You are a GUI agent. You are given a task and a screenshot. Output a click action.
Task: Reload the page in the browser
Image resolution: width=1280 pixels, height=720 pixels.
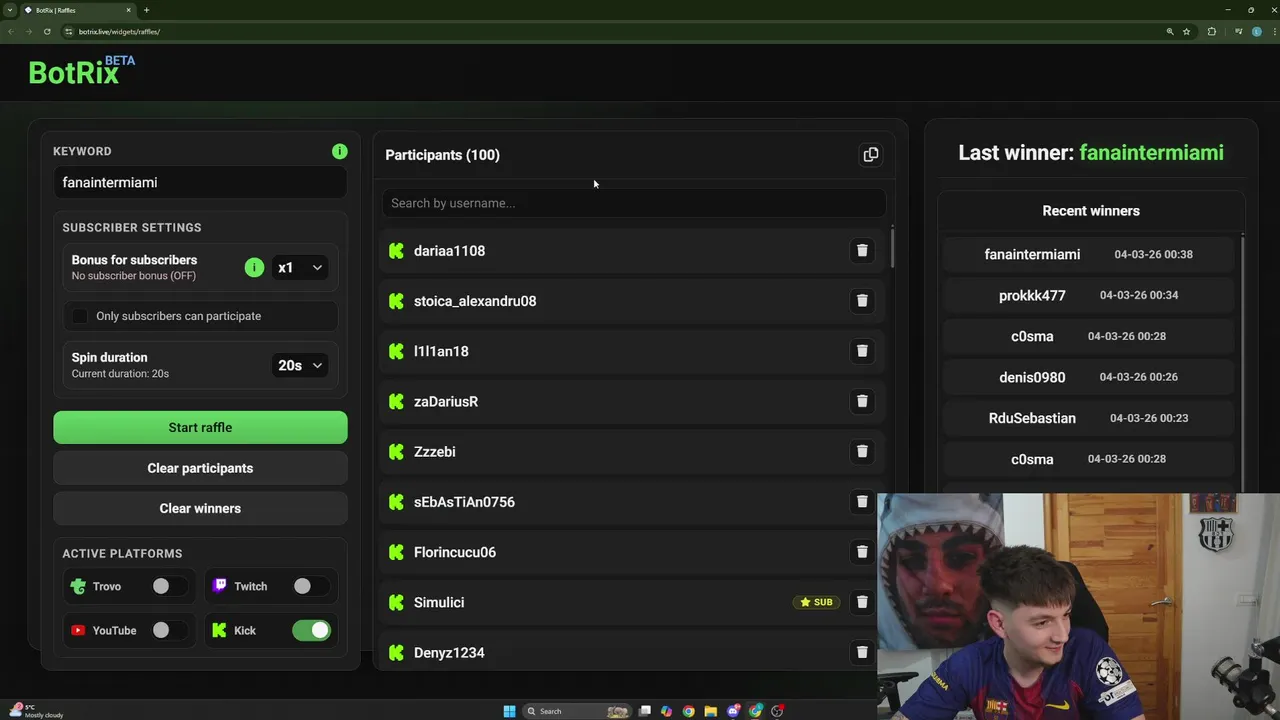[x=47, y=31]
